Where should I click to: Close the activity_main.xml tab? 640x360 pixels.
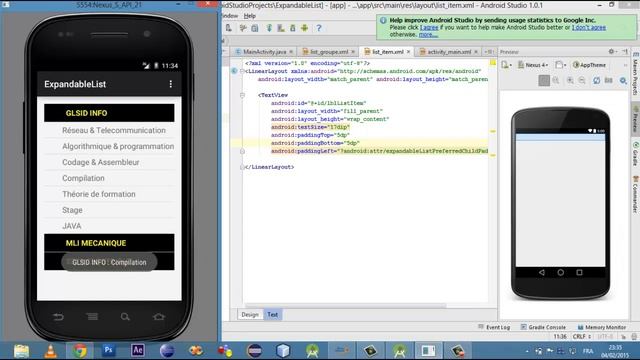(x=476, y=52)
